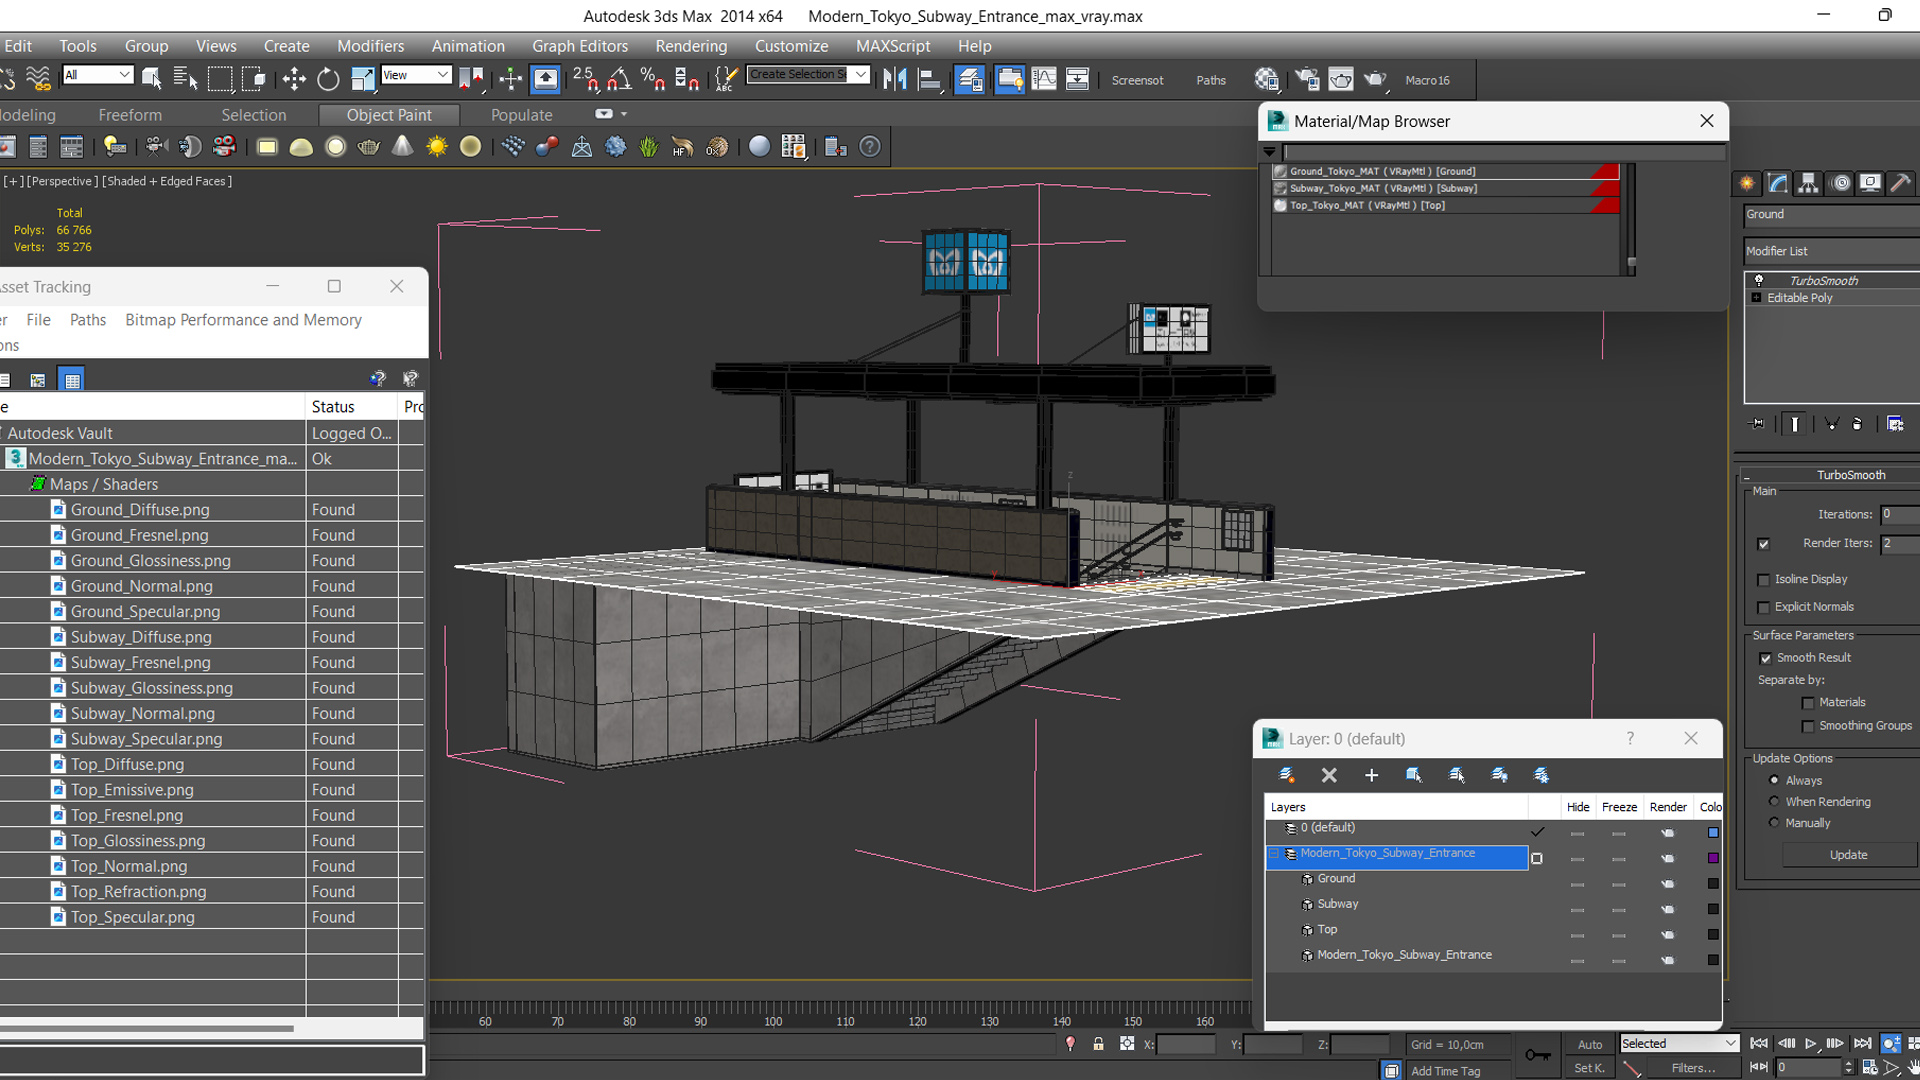Open the Mirror tool
The height and width of the screenshot is (1080, 1920).
pos(895,79)
